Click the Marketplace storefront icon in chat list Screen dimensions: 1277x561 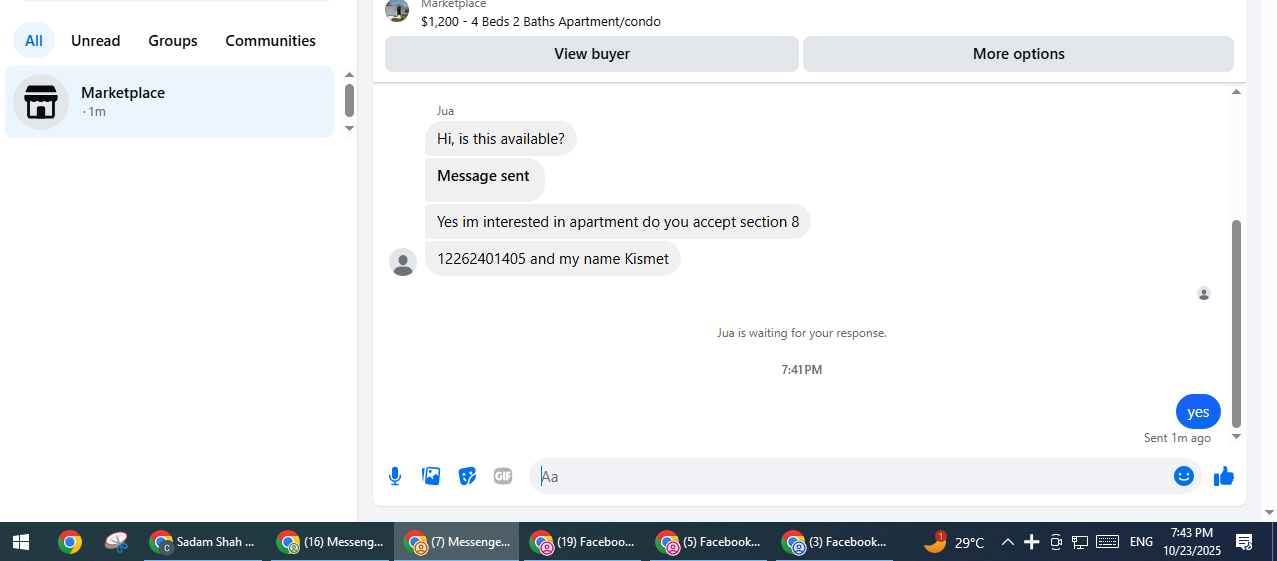41,102
